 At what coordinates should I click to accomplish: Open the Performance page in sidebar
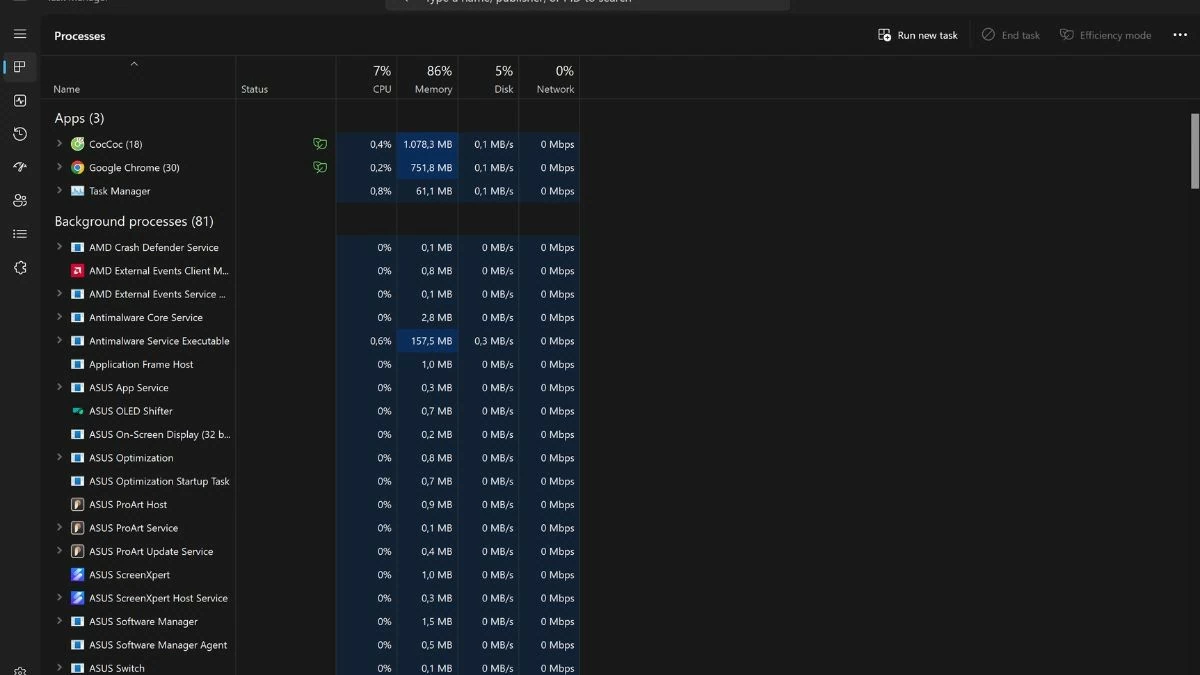(20, 101)
